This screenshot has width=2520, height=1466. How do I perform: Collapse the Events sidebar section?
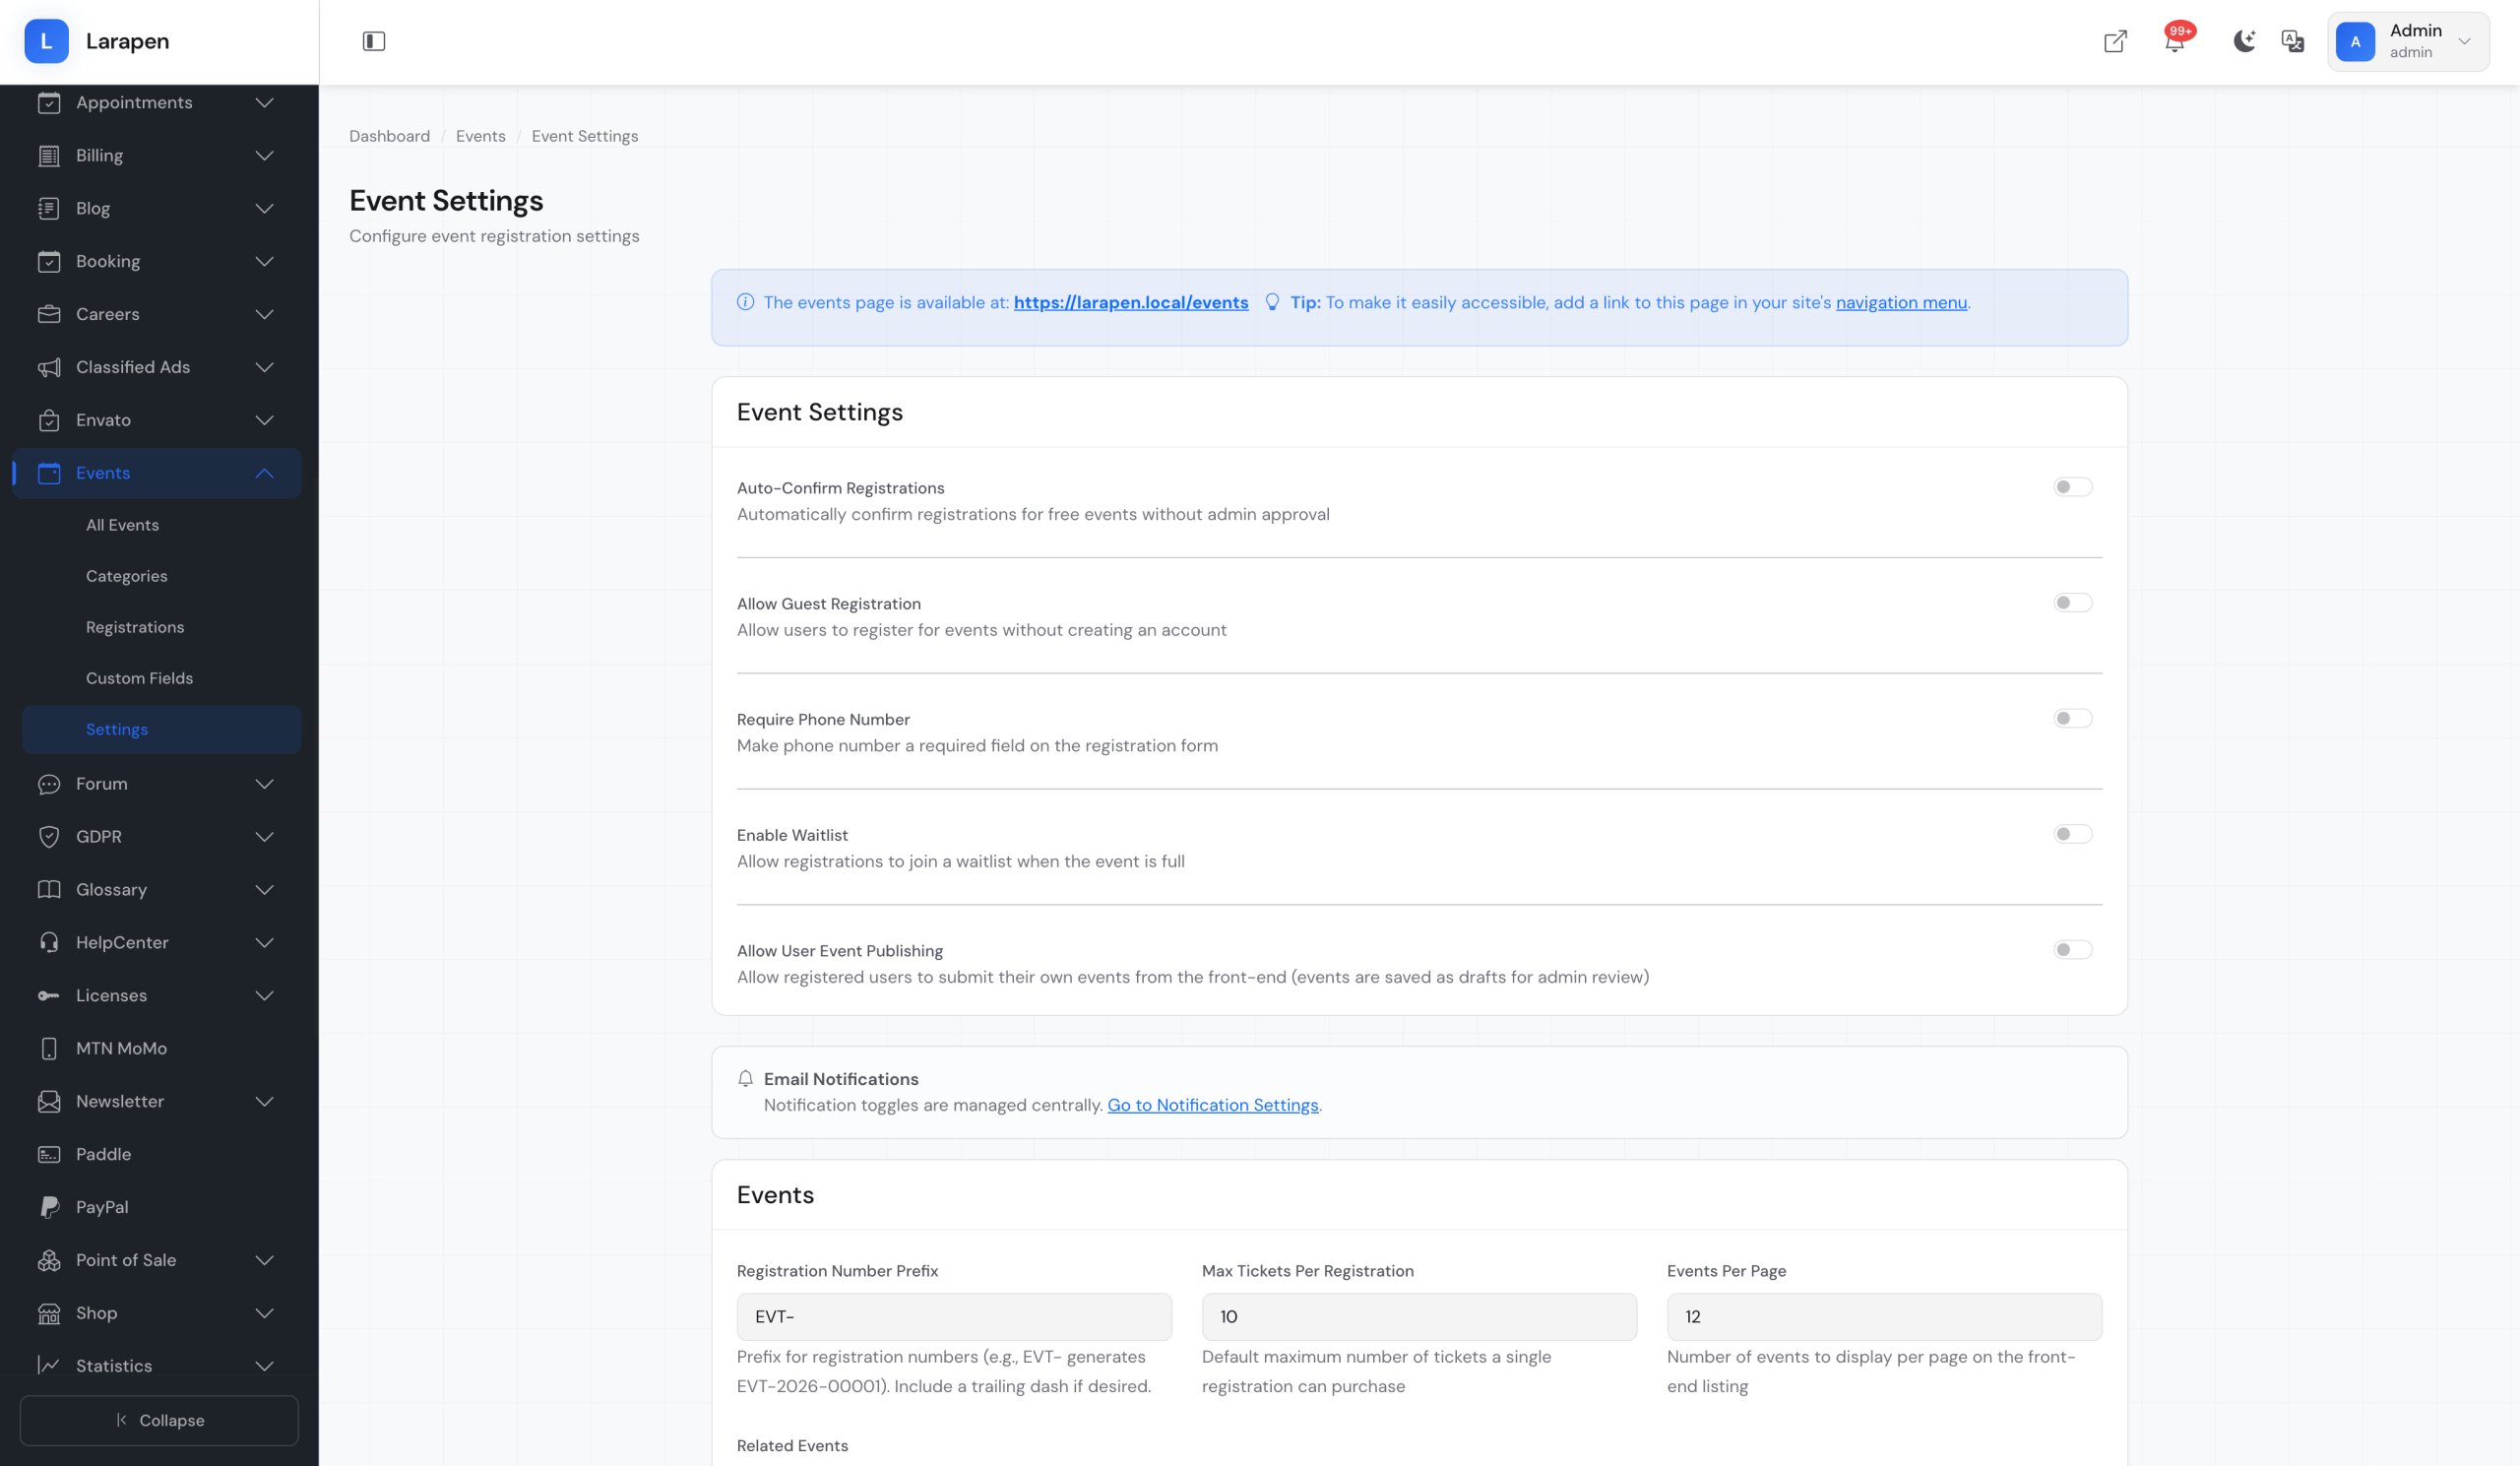click(x=264, y=473)
